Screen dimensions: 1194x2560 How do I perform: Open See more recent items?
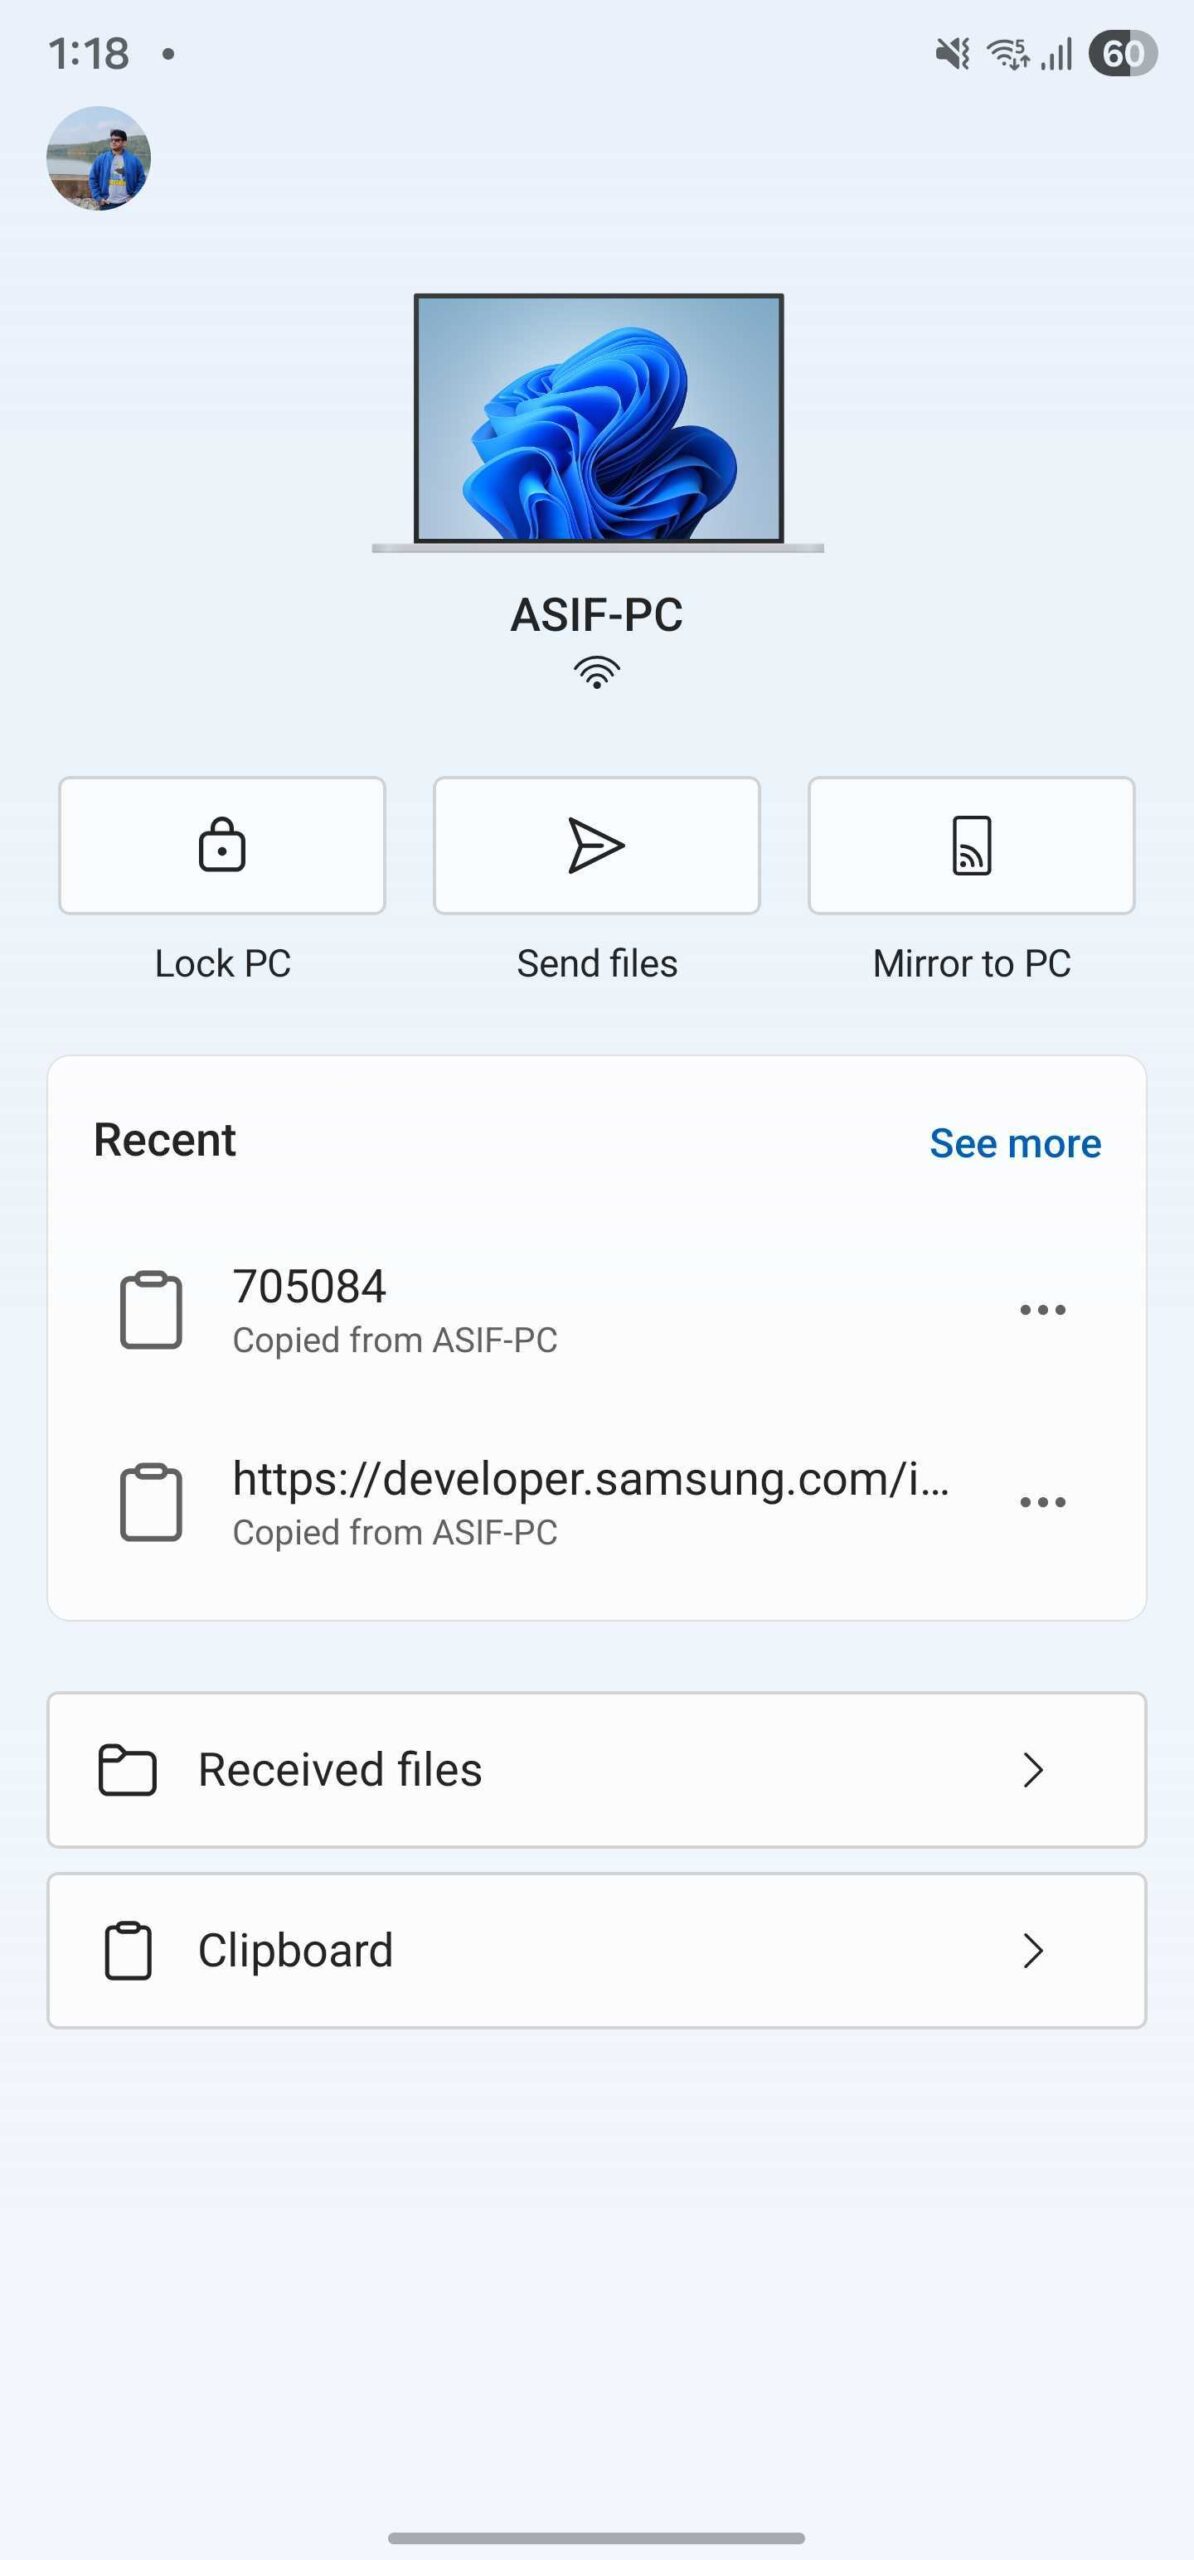pyautogui.click(x=1015, y=1143)
